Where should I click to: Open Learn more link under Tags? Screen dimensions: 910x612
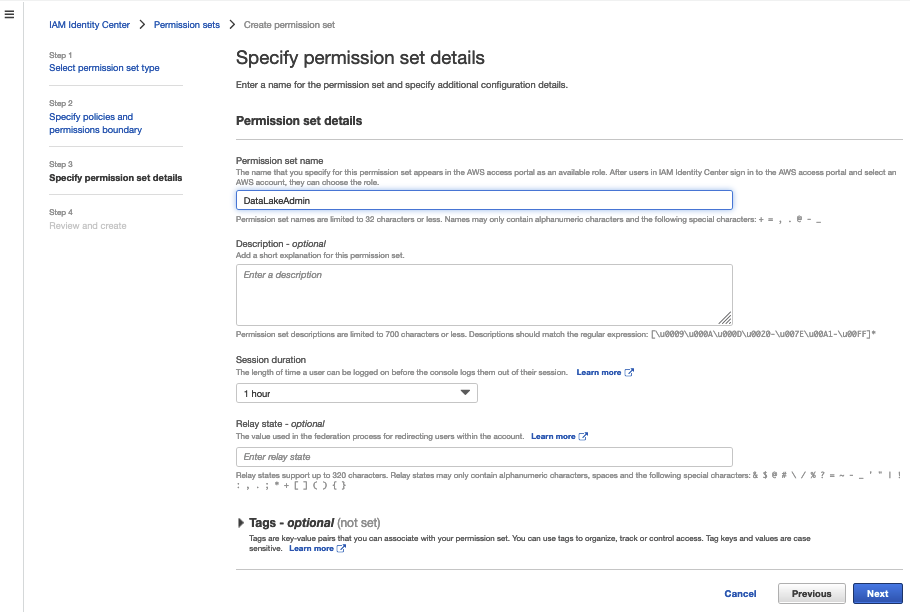[311, 548]
